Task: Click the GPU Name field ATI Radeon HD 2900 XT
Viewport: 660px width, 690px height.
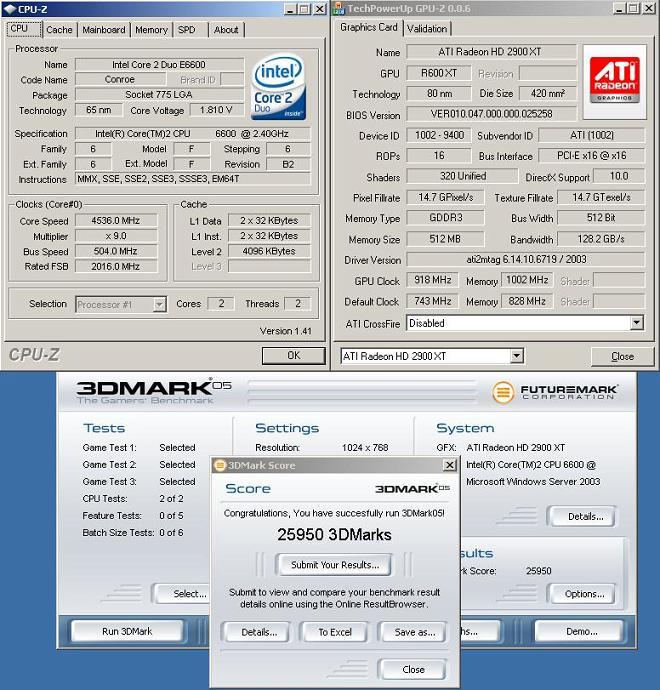Action: click(x=491, y=51)
